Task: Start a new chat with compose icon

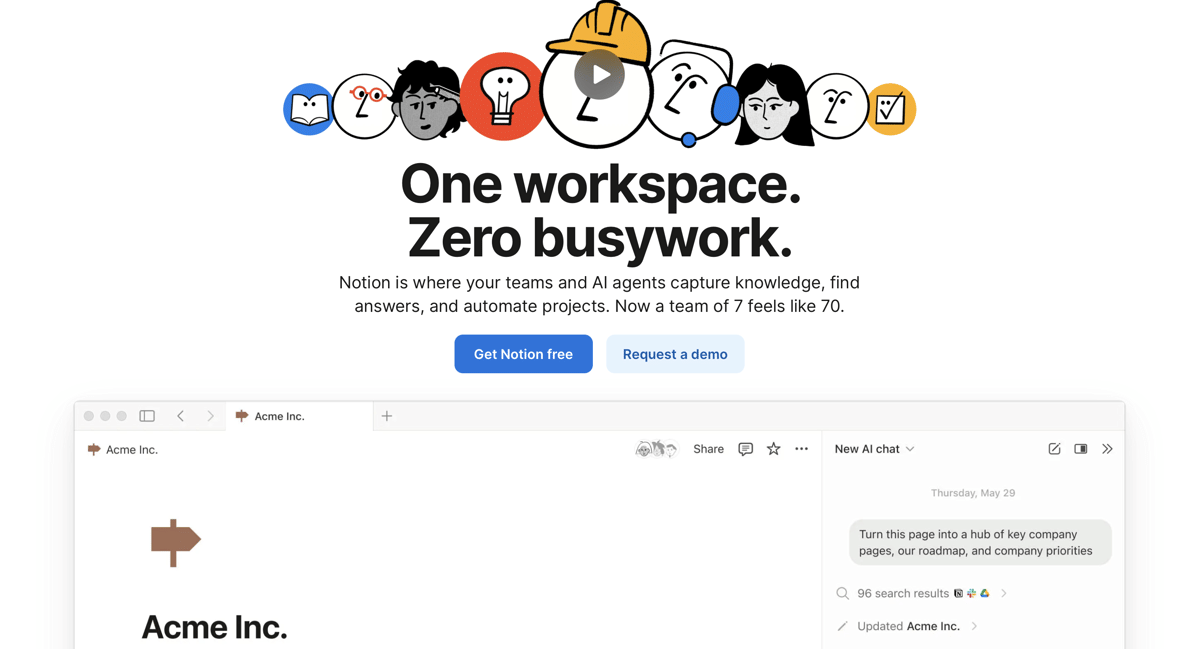Action: (1054, 450)
